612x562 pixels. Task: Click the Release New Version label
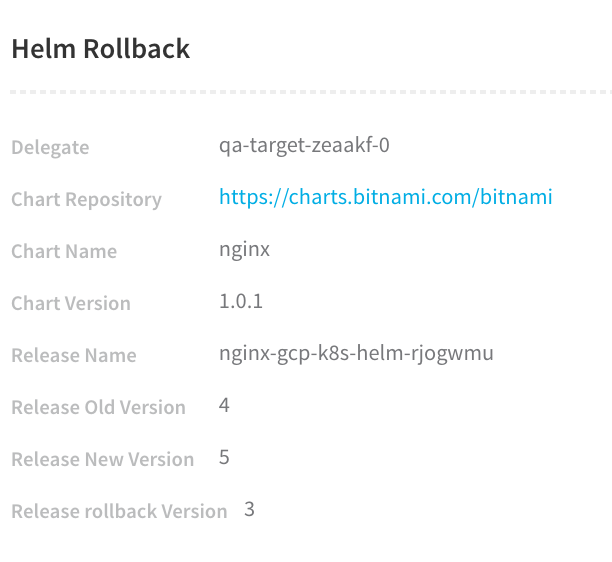[x=103, y=459]
